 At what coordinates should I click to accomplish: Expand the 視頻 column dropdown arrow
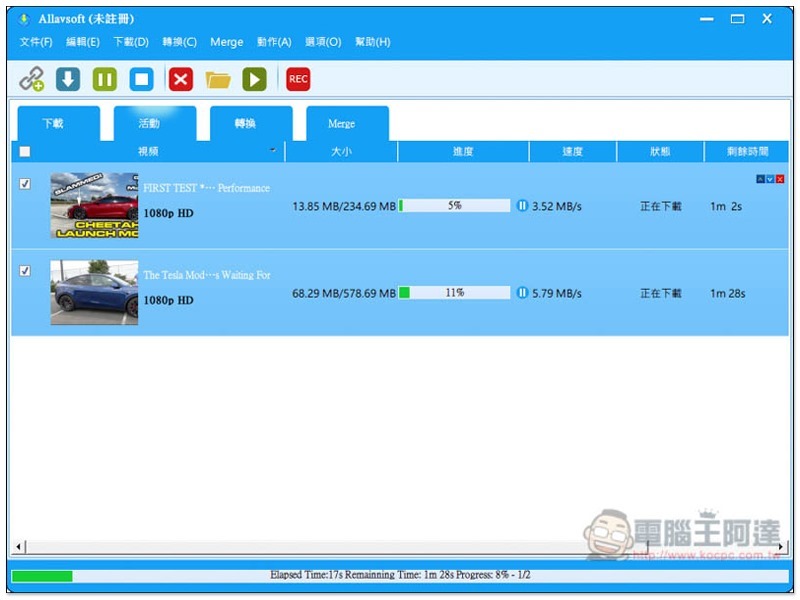273,151
